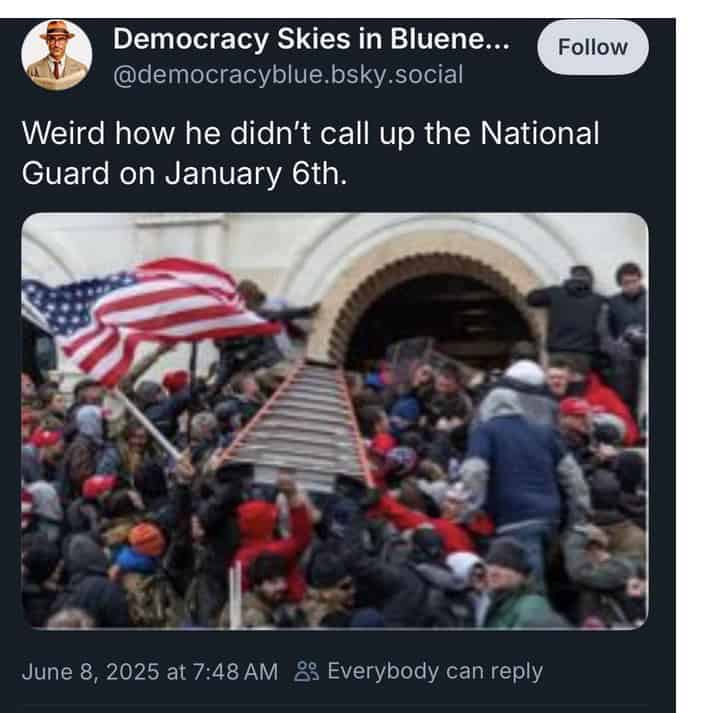The height and width of the screenshot is (713, 713).
Task: Select the post text line starting with Weird
Action: click(x=310, y=133)
